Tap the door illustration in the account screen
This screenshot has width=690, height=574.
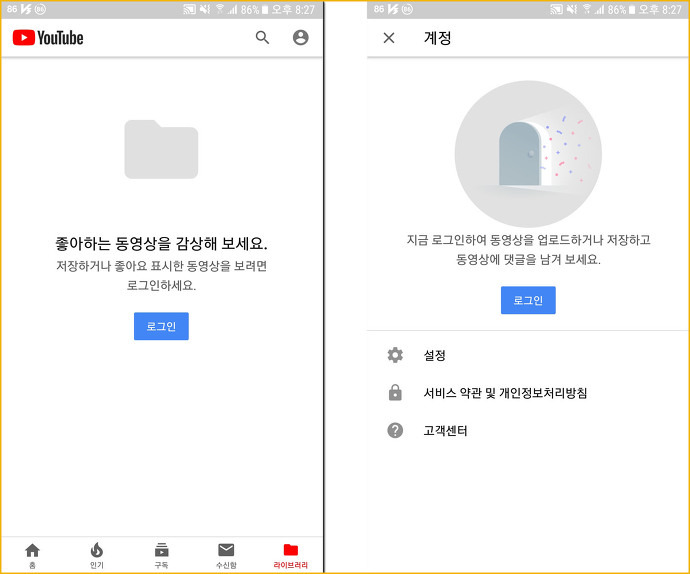[528, 154]
